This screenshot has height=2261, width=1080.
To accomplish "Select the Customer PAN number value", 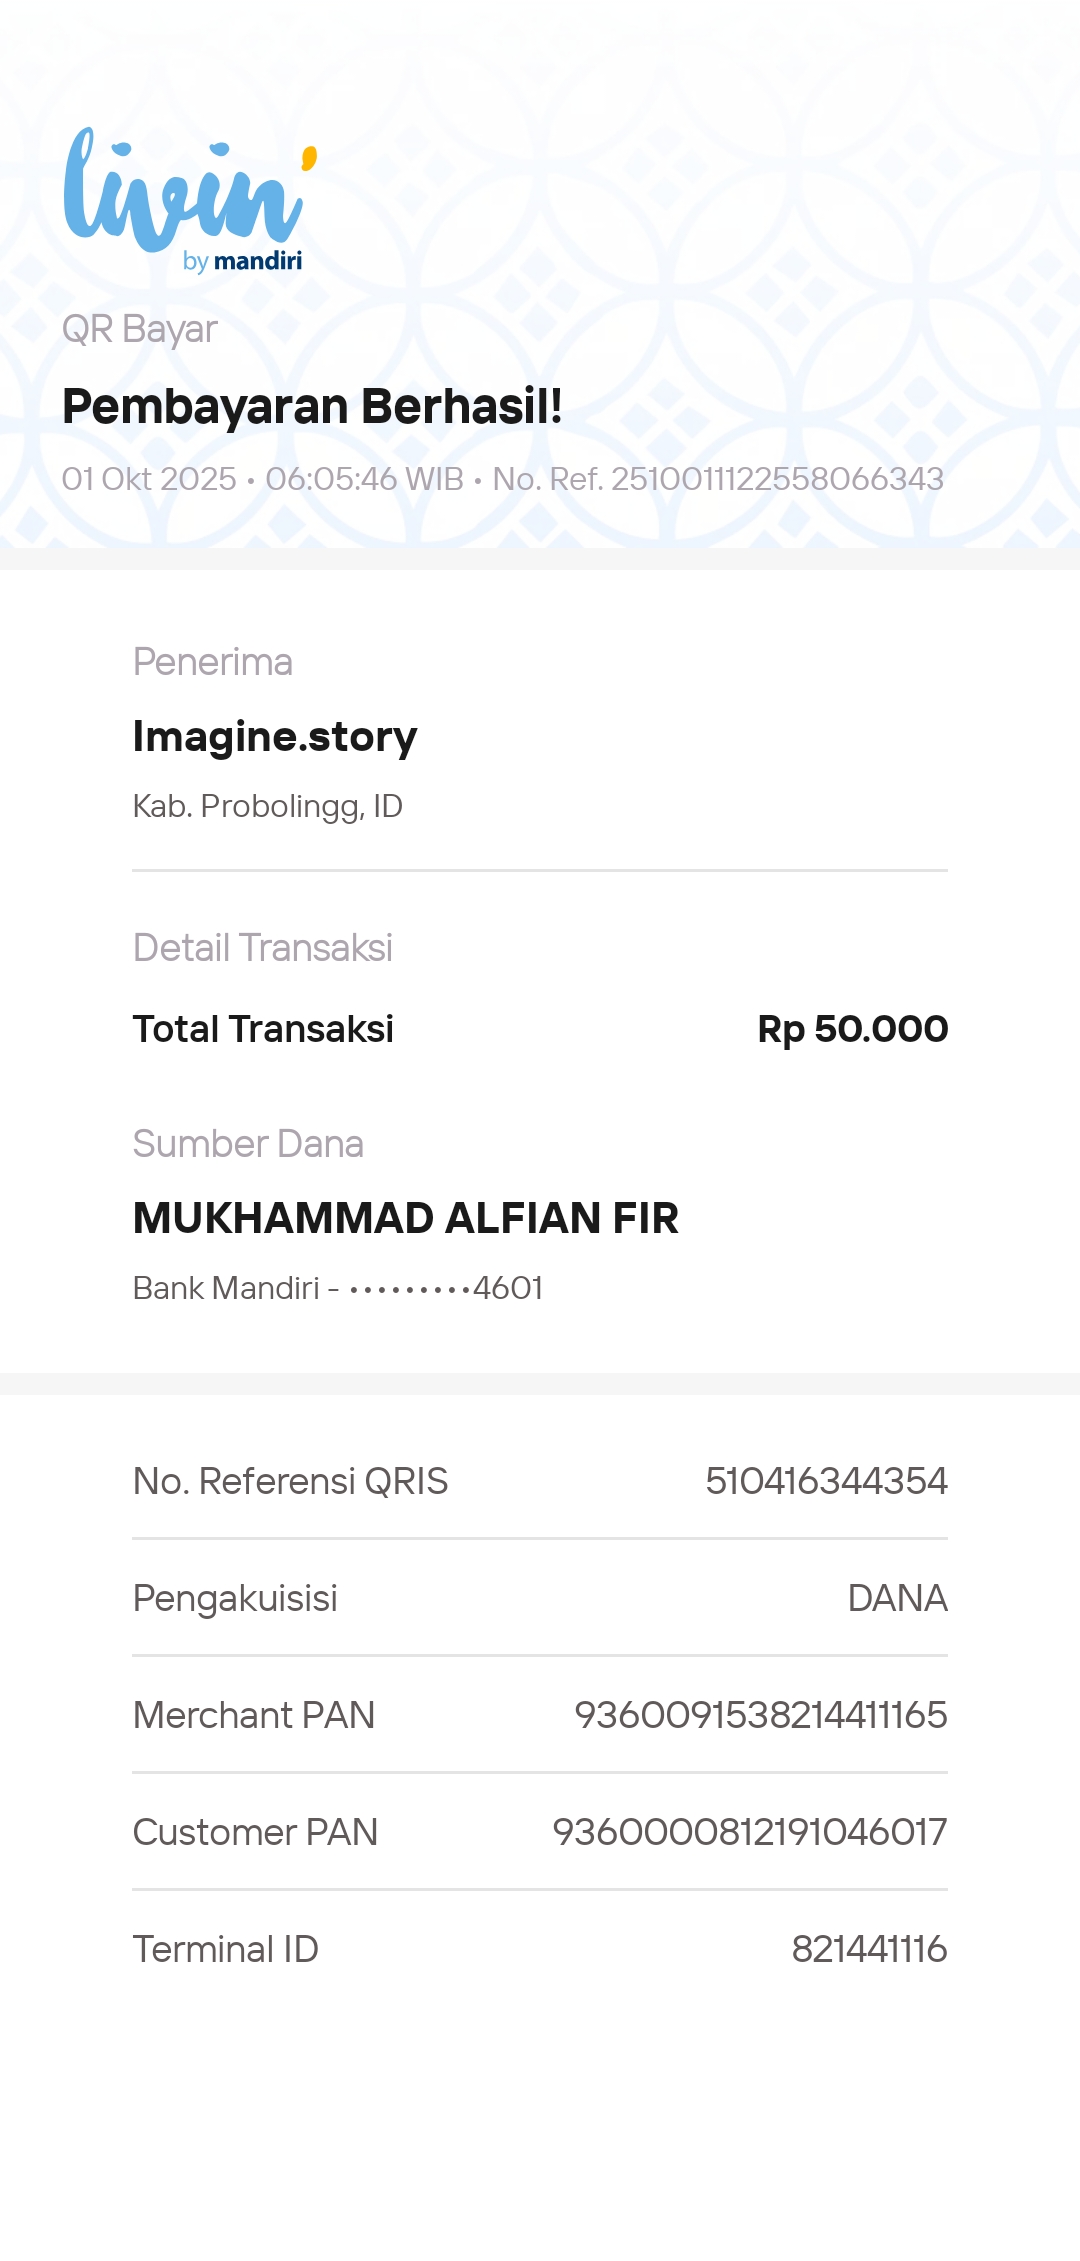I will [x=749, y=1832].
